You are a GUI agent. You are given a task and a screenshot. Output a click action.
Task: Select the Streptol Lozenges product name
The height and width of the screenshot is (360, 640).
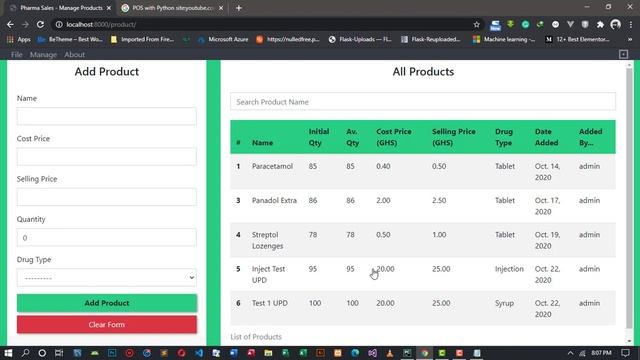(267, 240)
